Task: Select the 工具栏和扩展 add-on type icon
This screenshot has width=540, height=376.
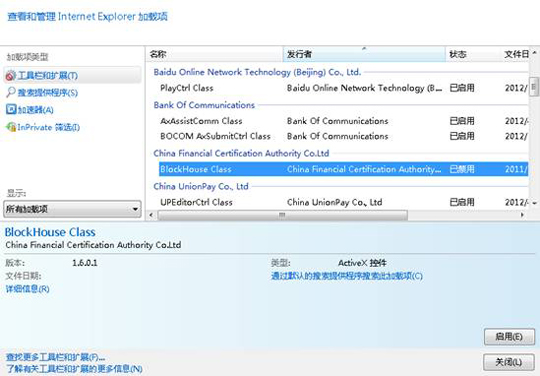Action: pos(10,75)
